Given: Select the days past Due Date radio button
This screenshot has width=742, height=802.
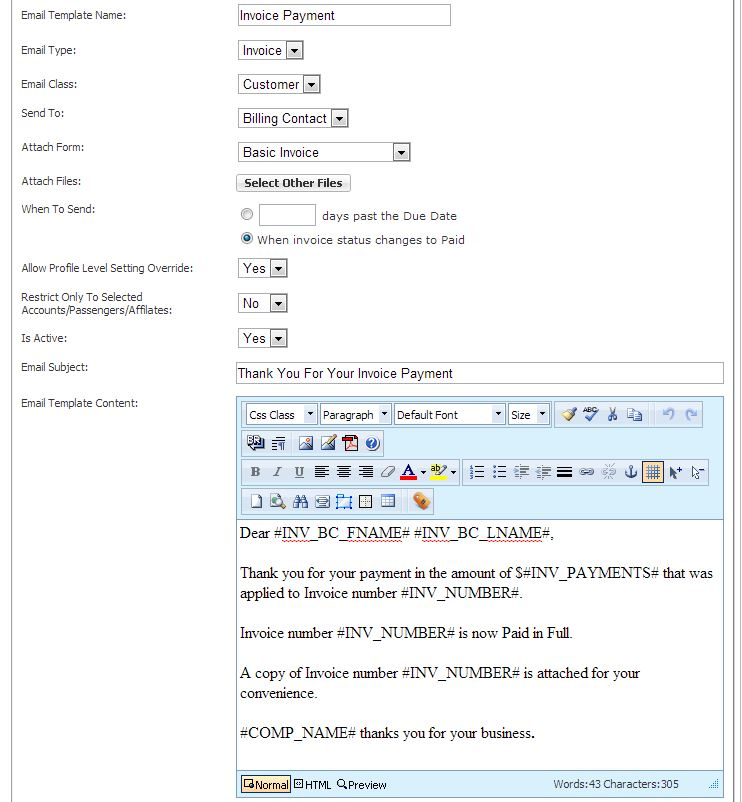Looking at the screenshot, I should [247, 215].
